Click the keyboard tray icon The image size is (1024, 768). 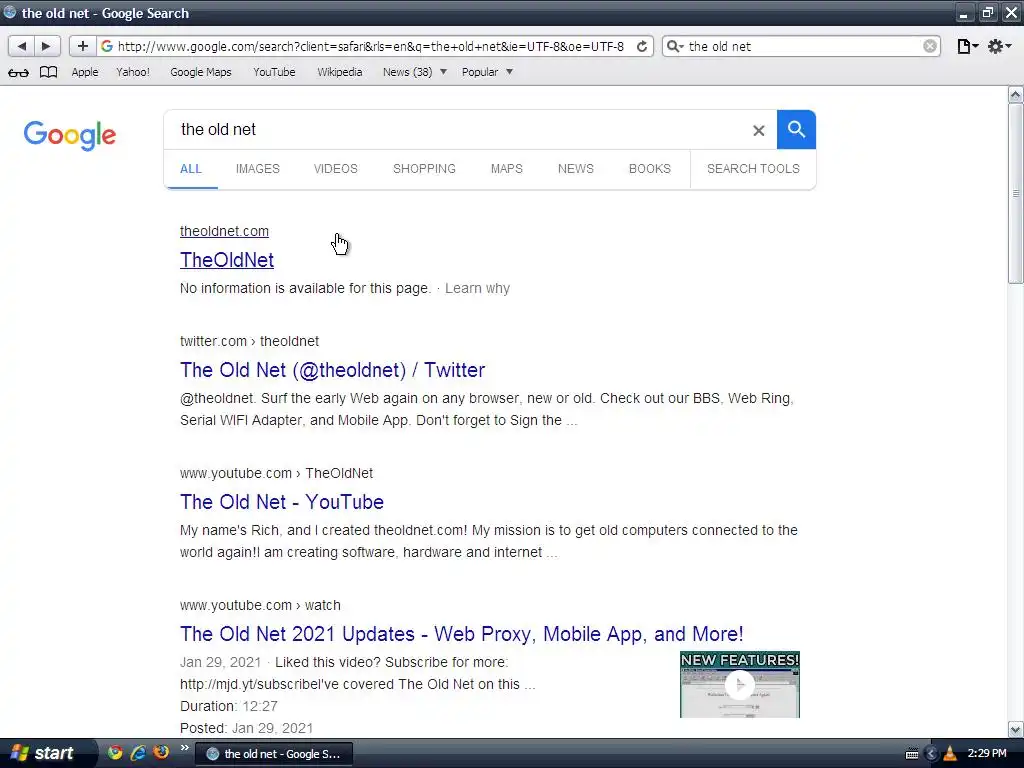[912, 754]
